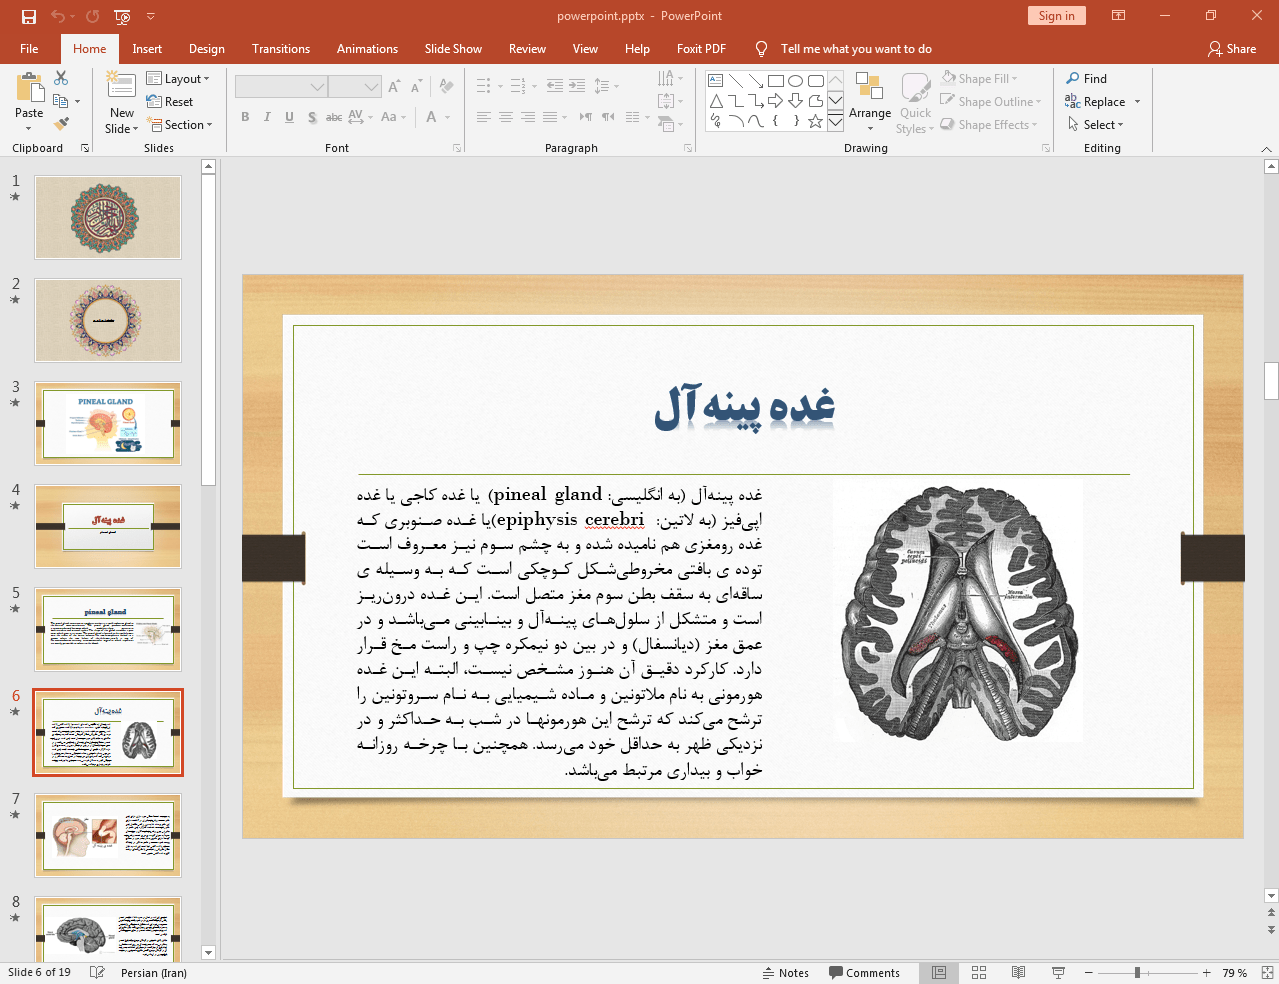
Task: Open the Section dropdown
Action: pyautogui.click(x=180, y=125)
